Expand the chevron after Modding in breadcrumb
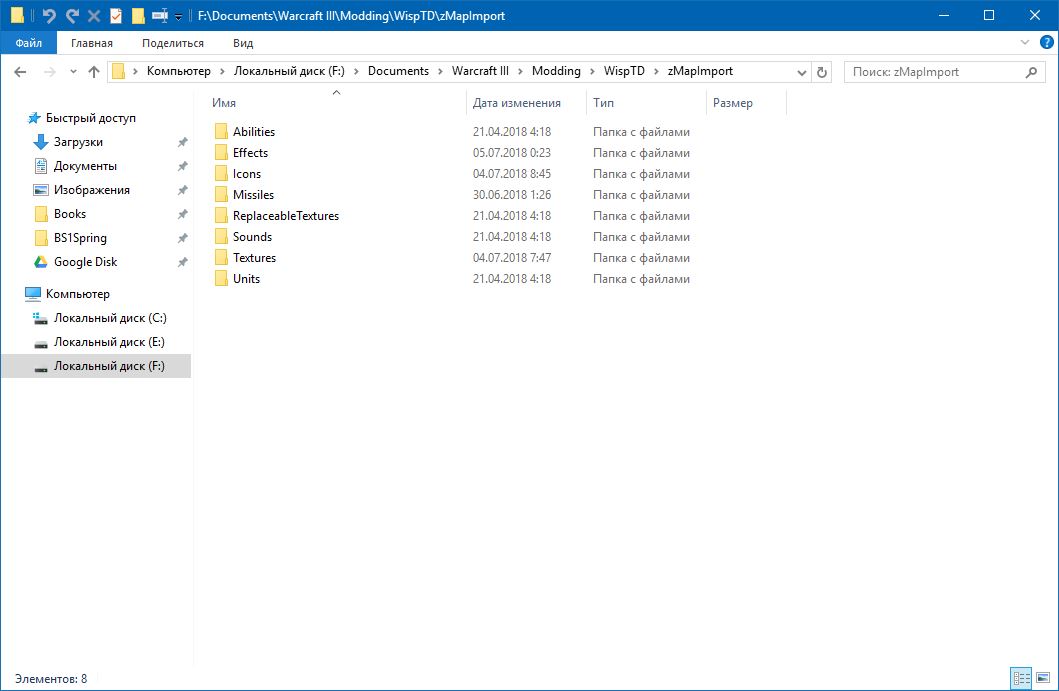Image resolution: width=1059 pixels, height=691 pixels. [x=592, y=71]
